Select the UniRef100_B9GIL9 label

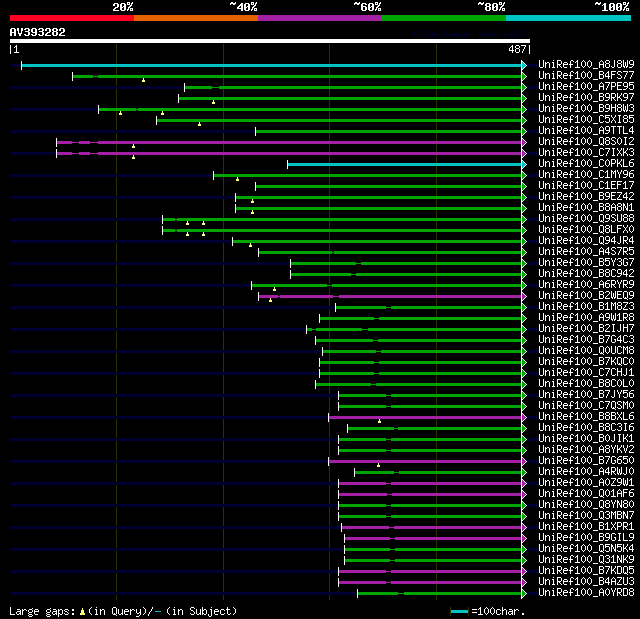586,538
